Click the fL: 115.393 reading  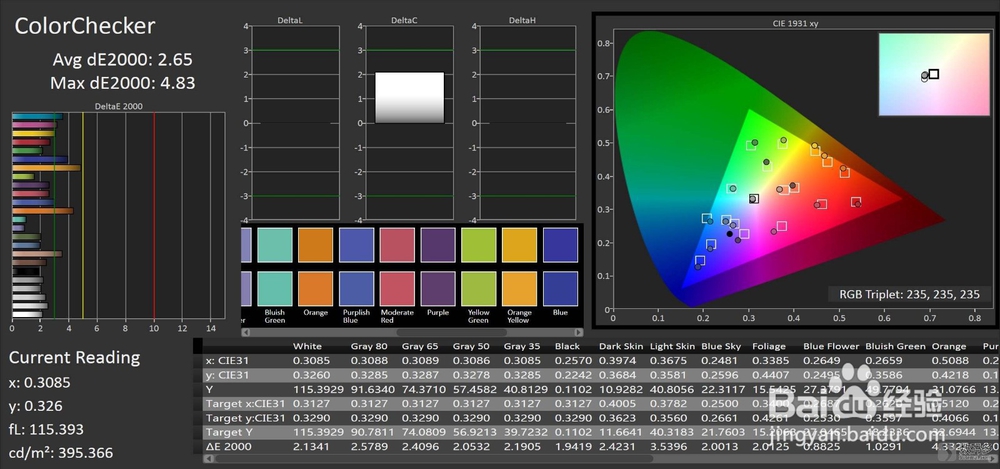tap(46, 429)
